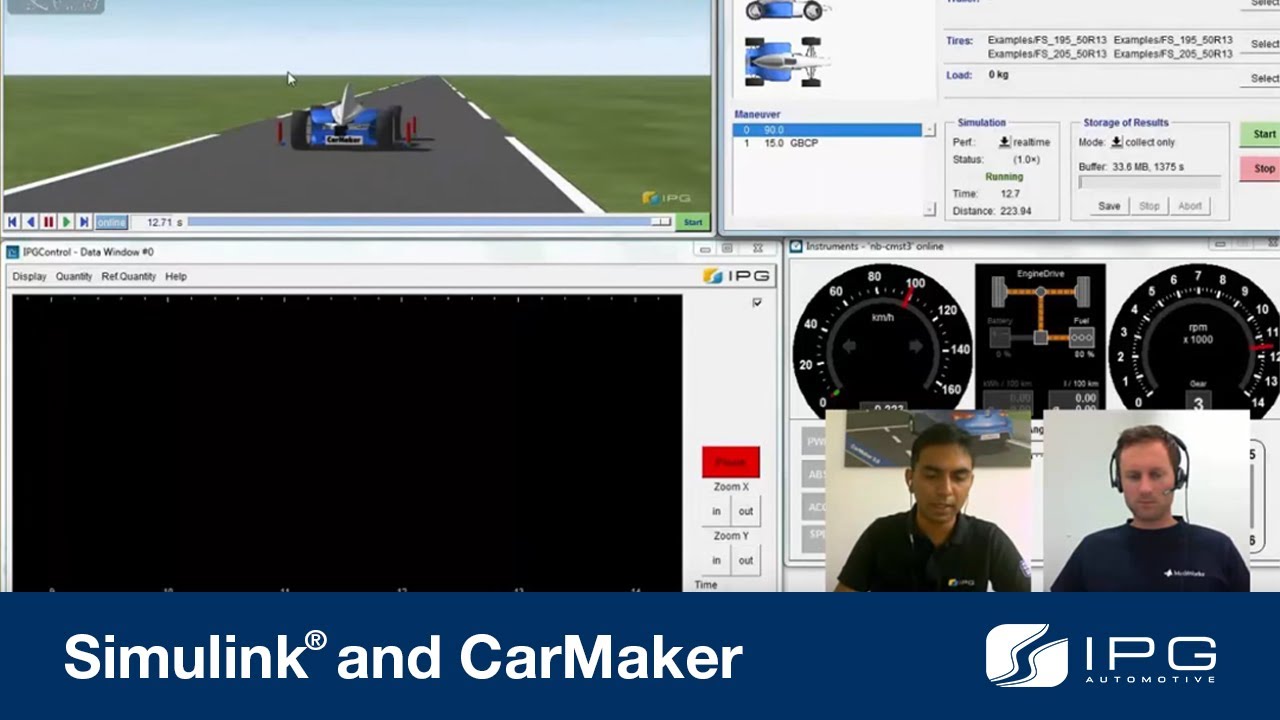Jump to start in IPGMovie playback bar

pos(12,222)
